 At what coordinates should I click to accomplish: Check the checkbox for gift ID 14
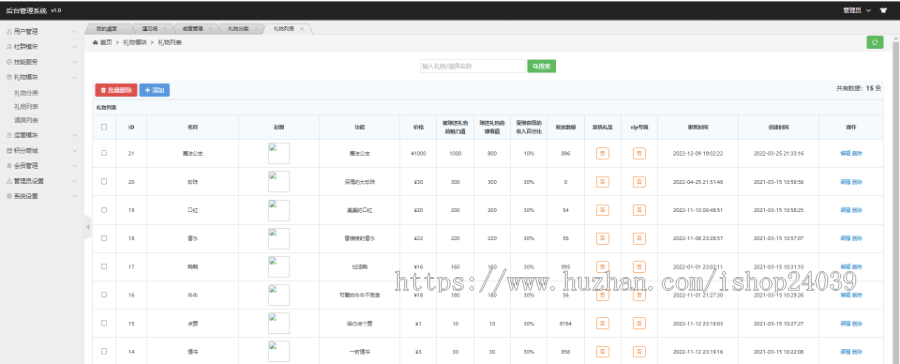(104, 351)
